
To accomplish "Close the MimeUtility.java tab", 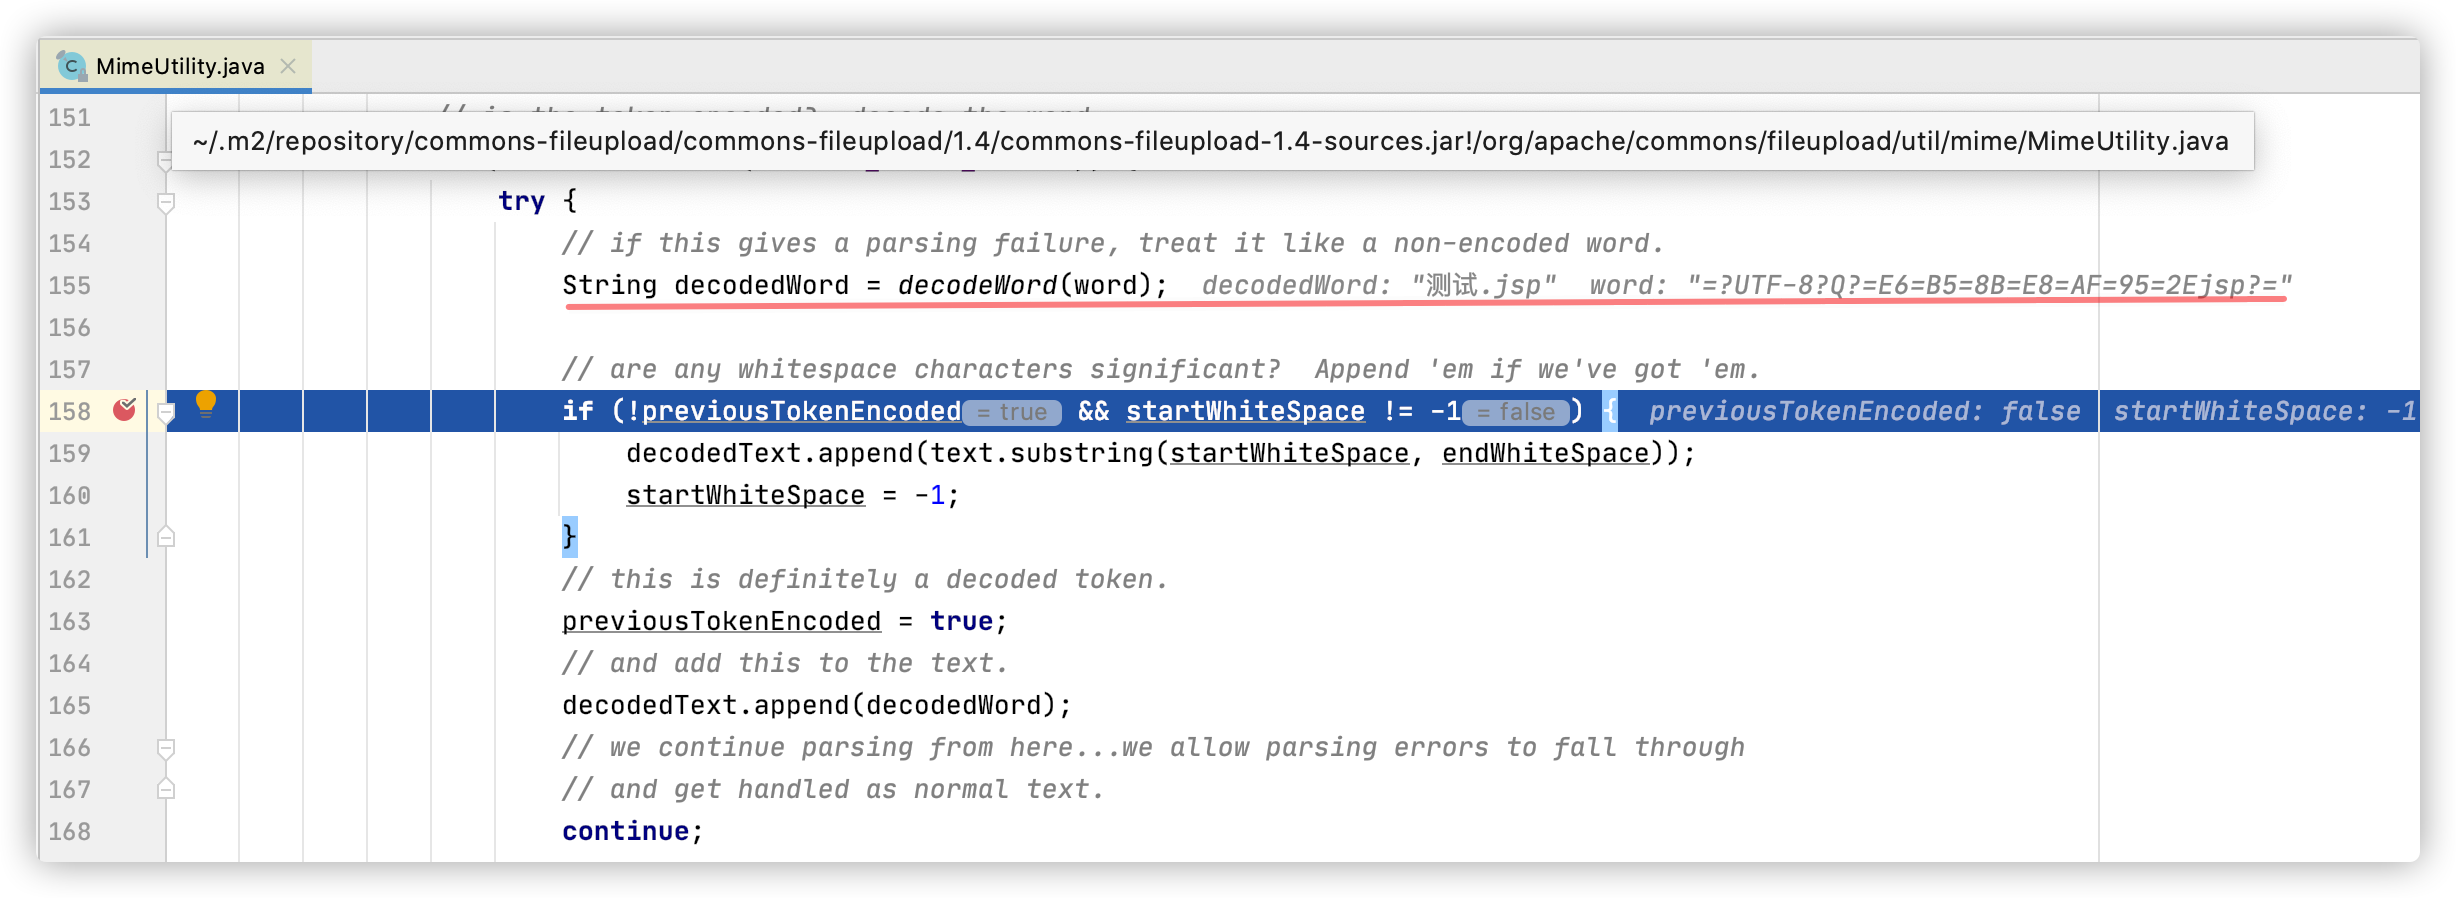I will click(x=288, y=66).
